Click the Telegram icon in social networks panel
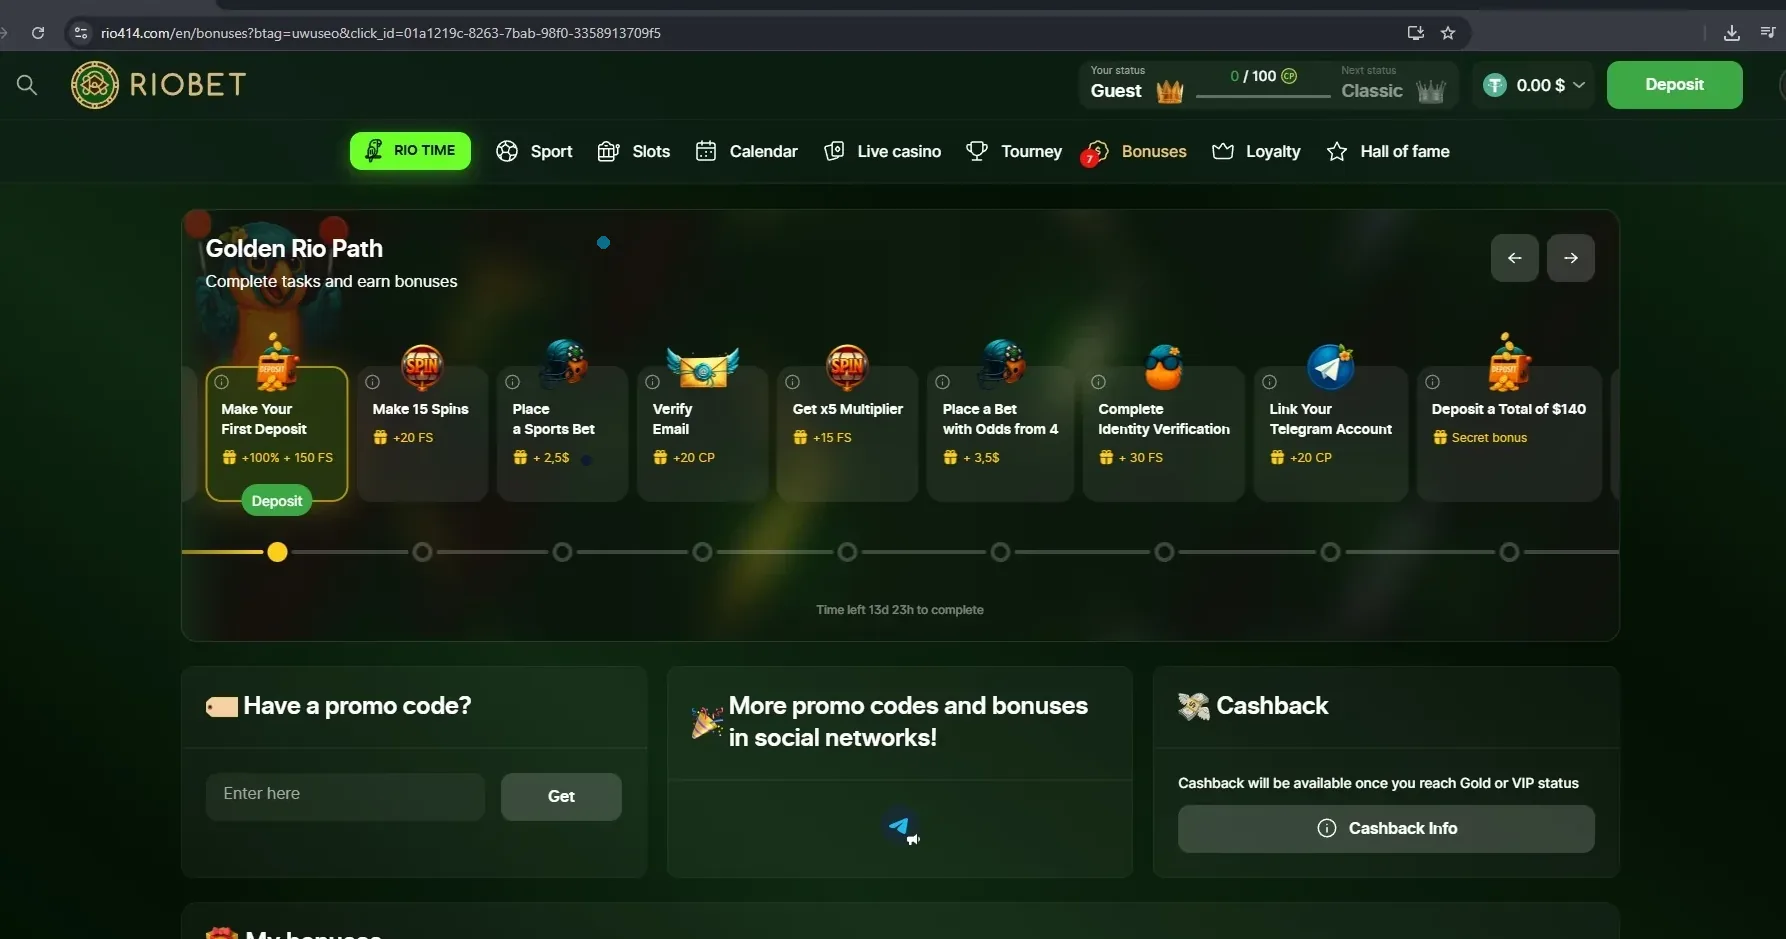The image size is (1786, 939). coord(901,826)
